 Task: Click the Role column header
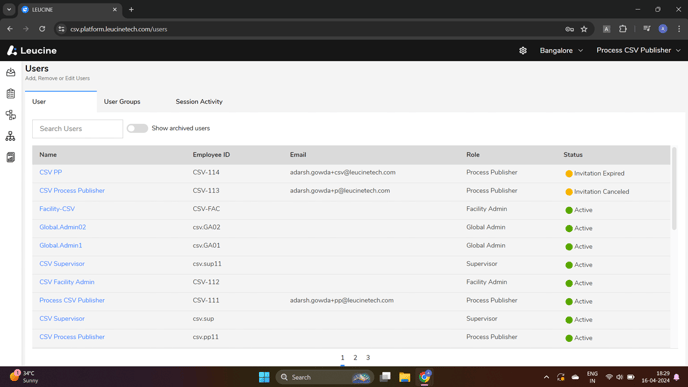point(473,155)
